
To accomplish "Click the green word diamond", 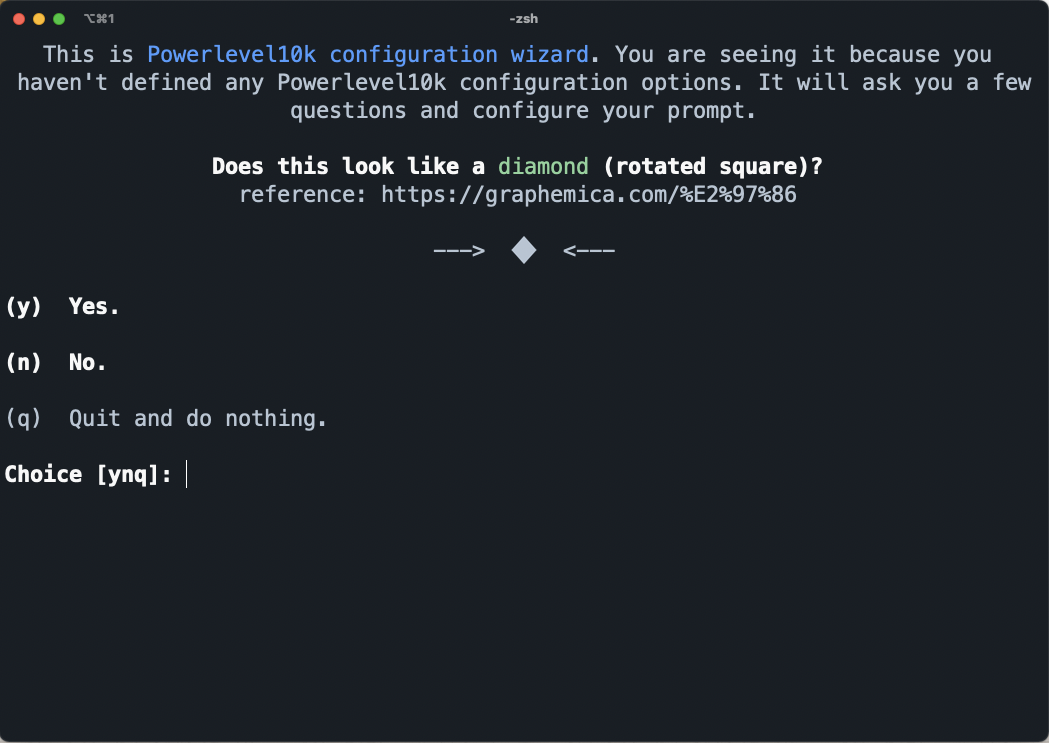I will pos(543,166).
